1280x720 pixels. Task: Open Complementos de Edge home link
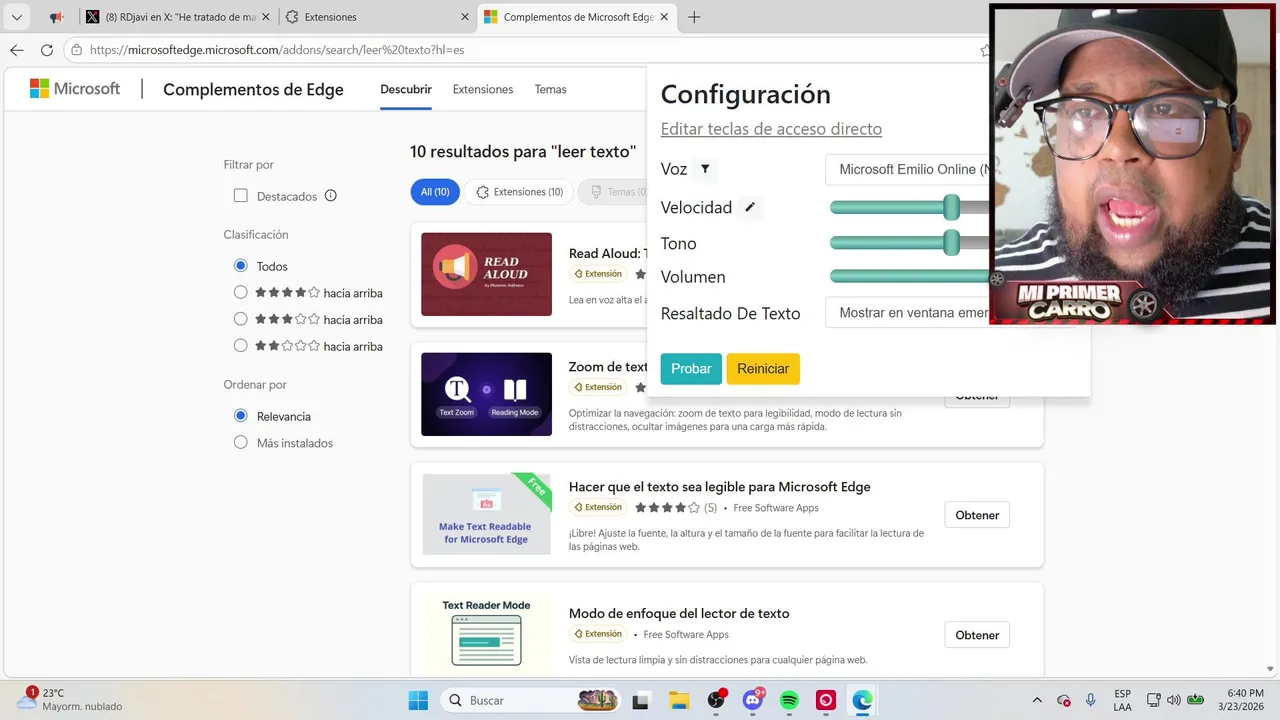tap(253, 90)
